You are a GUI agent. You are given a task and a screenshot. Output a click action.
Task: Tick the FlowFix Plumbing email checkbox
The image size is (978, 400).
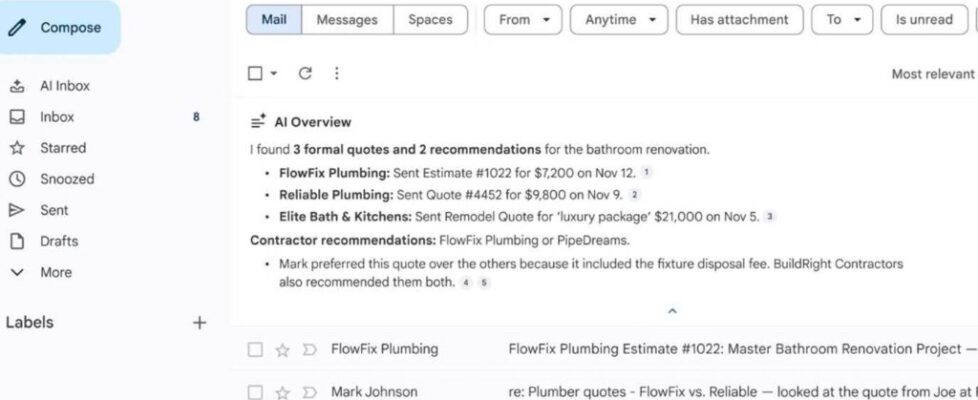click(x=255, y=350)
